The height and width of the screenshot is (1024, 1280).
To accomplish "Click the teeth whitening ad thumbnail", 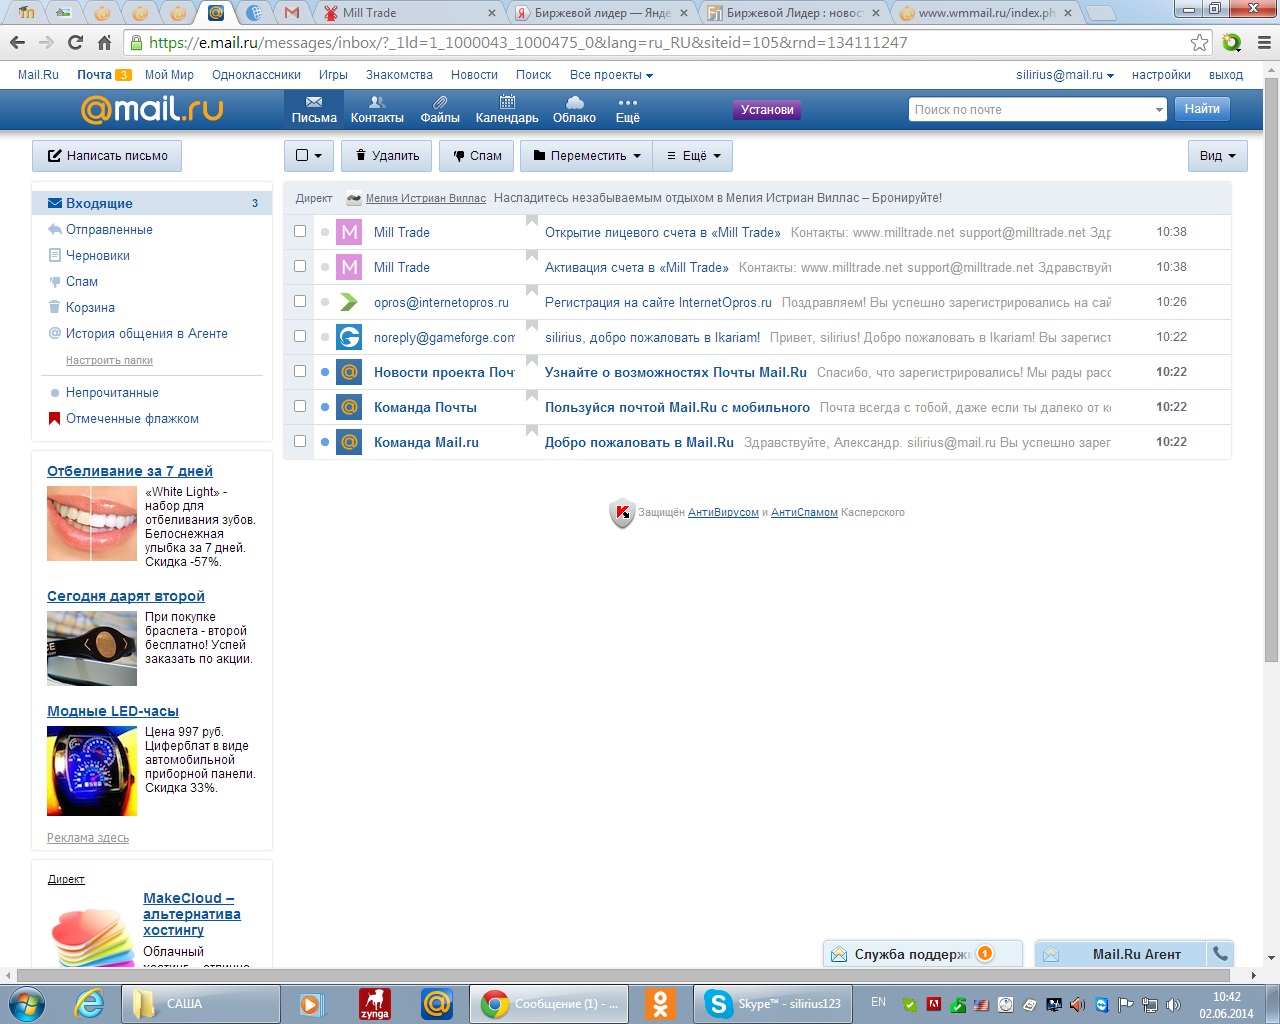I will coord(92,523).
